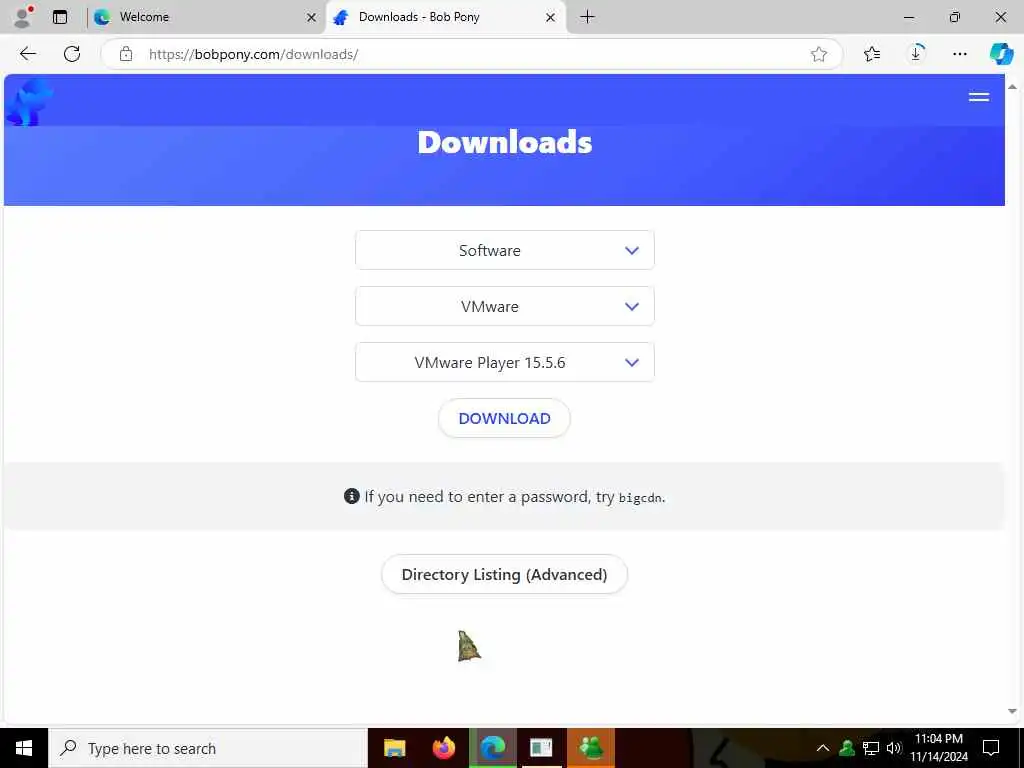Screen dimensions: 1024x768
Task: Open the notification center icon
Action: coord(991,748)
